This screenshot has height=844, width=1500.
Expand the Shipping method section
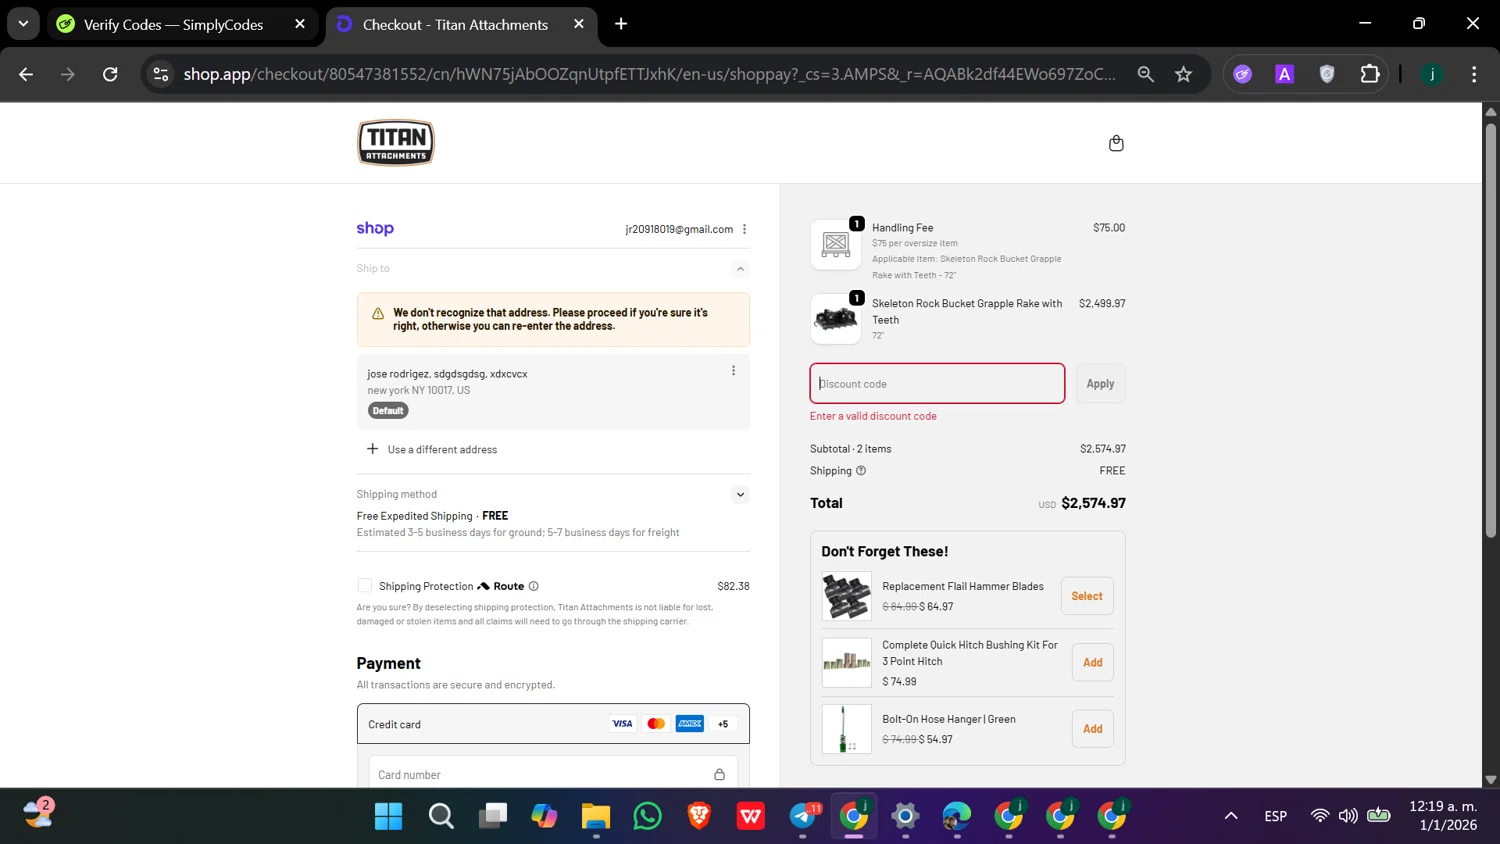click(740, 494)
